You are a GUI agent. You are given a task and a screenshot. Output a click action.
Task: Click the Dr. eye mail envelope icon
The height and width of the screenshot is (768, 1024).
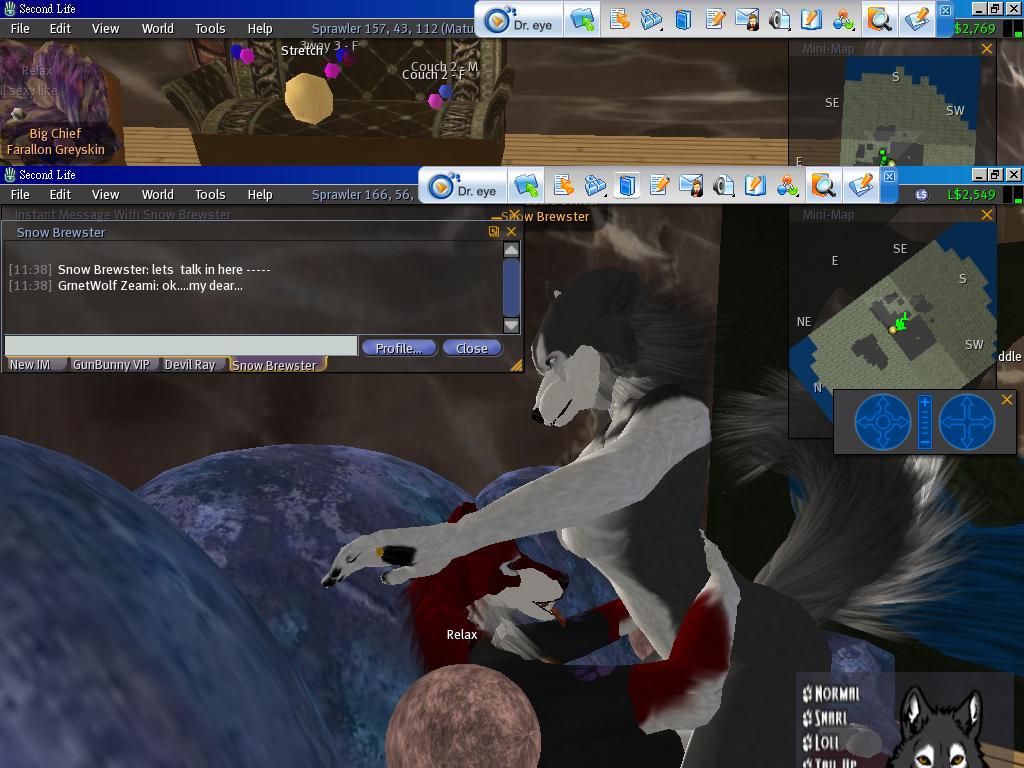click(691, 186)
